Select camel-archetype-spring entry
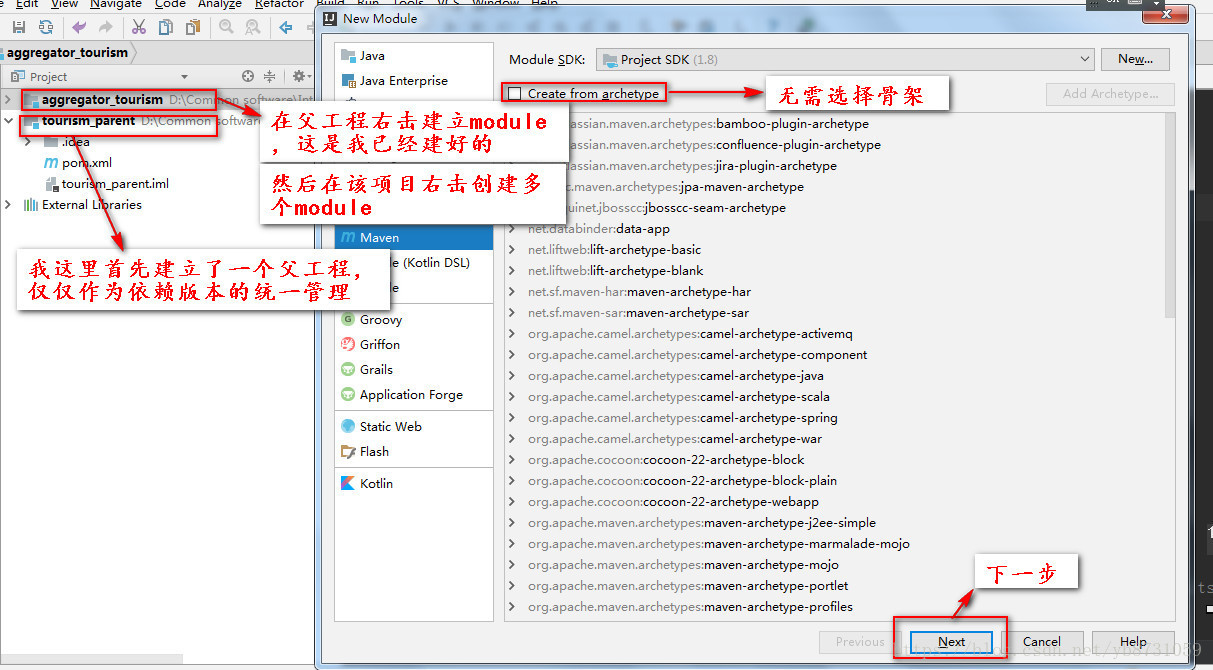1213x670 pixels. (x=682, y=418)
